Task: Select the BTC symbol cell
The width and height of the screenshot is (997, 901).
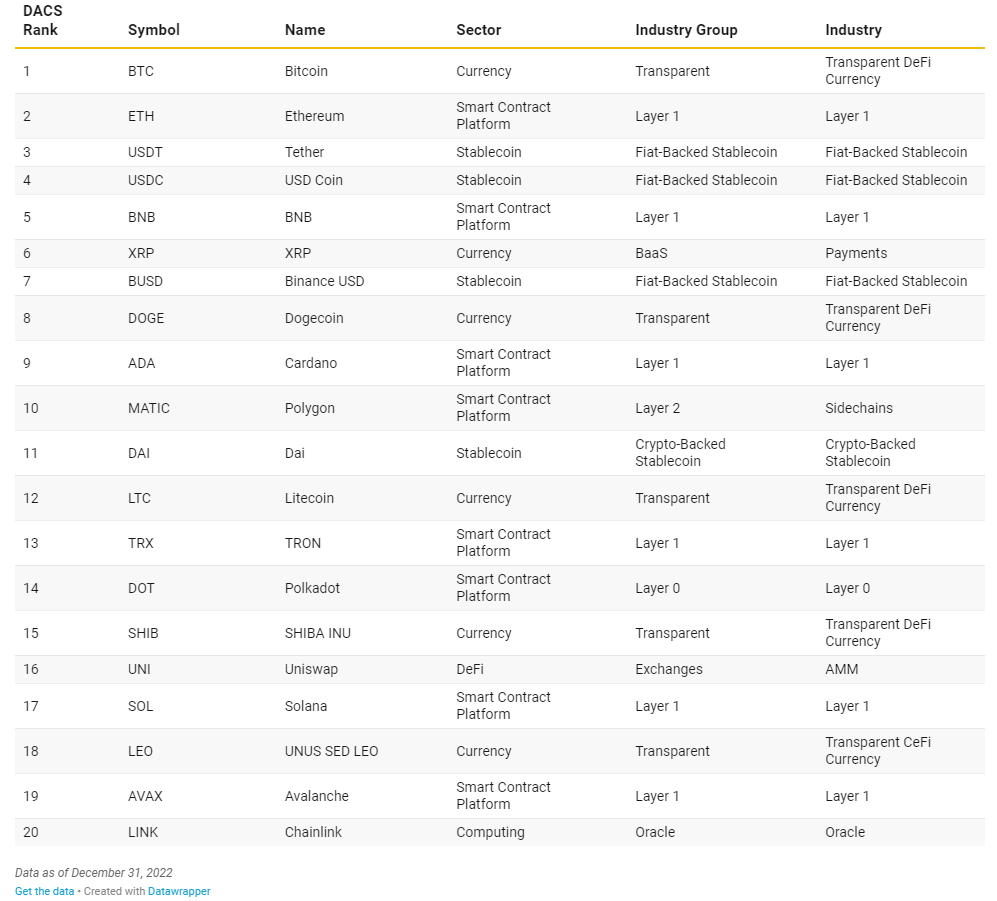Action: click(141, 71)
